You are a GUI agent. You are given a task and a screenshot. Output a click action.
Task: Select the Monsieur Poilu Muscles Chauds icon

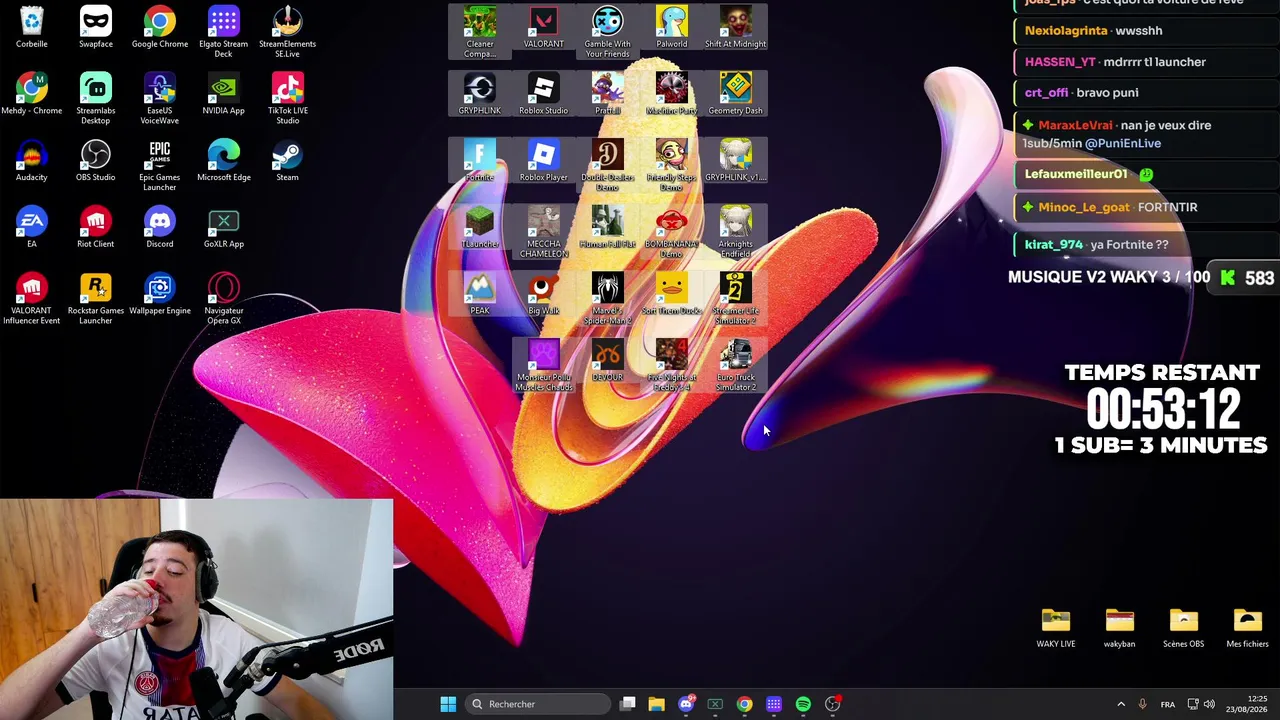pos(544,367)
